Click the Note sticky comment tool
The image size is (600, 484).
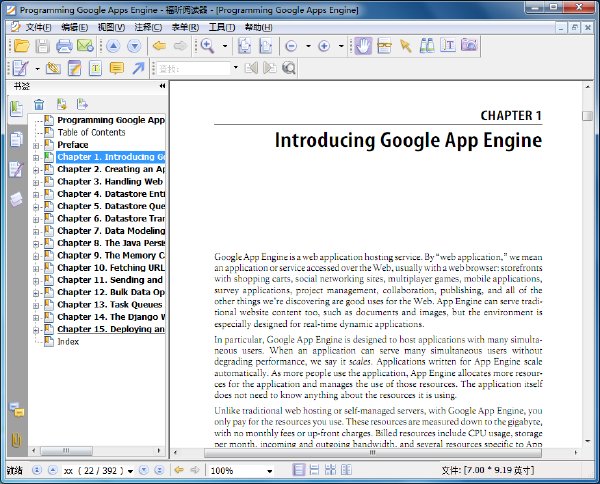(117, 68)
